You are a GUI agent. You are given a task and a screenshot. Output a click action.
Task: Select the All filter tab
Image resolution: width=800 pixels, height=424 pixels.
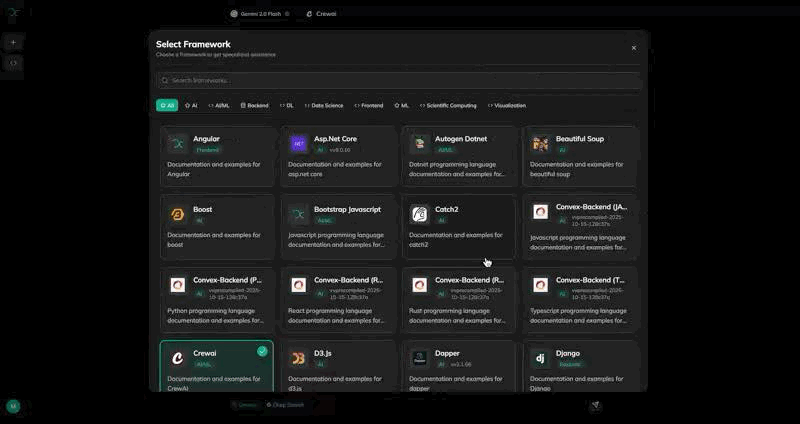click(167, 106)
